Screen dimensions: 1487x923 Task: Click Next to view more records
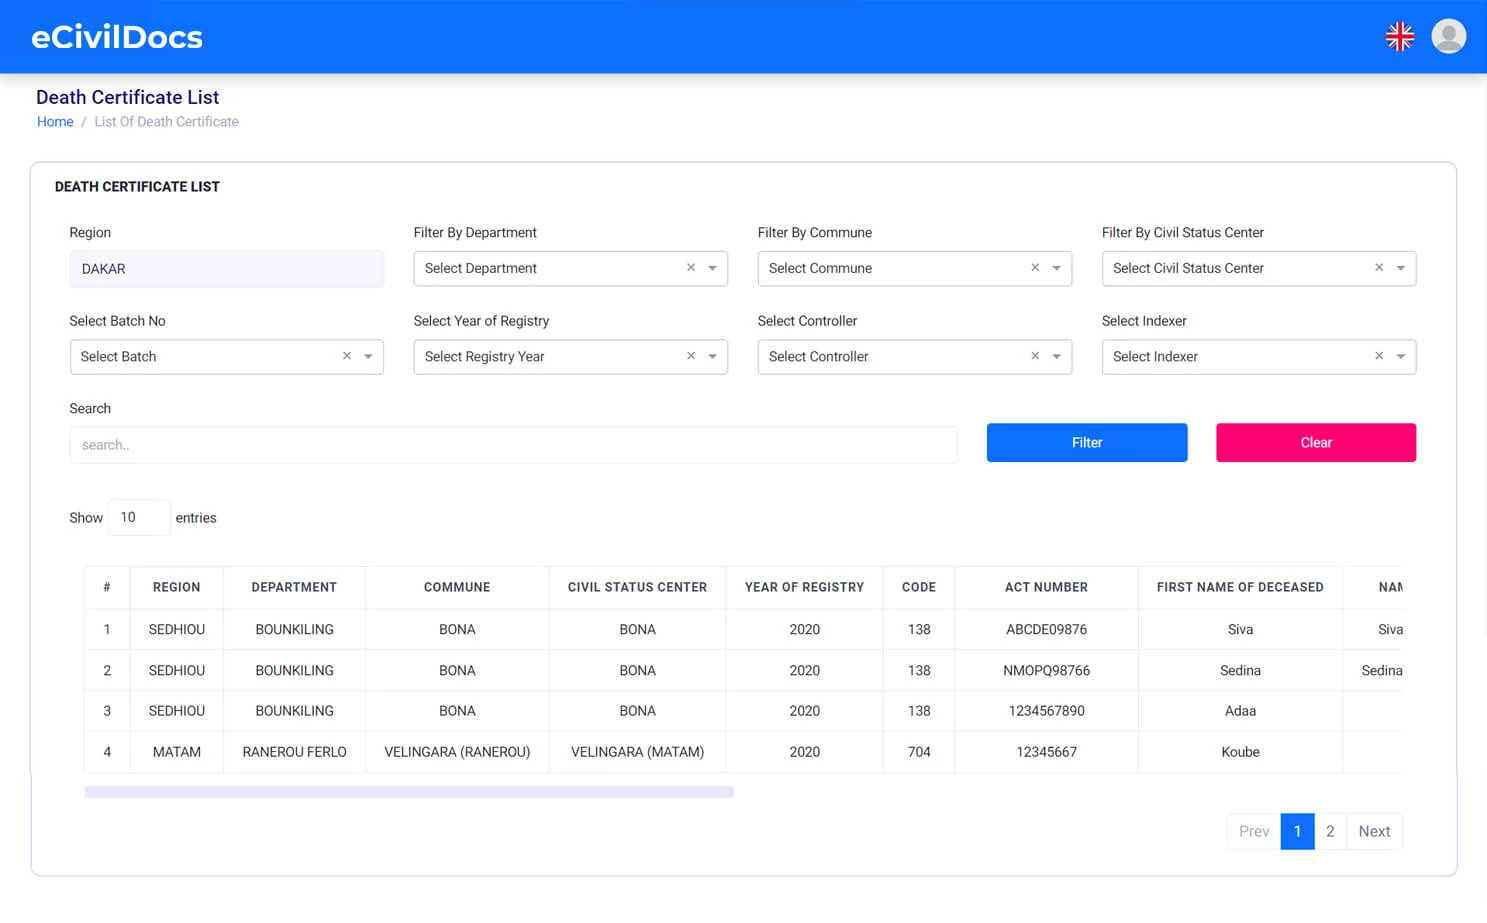tap(1374, 831)
